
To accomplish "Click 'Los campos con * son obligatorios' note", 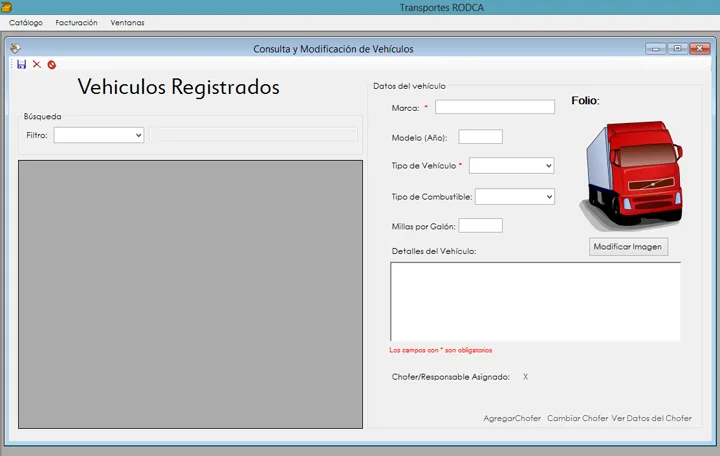I will click(441, 350).
